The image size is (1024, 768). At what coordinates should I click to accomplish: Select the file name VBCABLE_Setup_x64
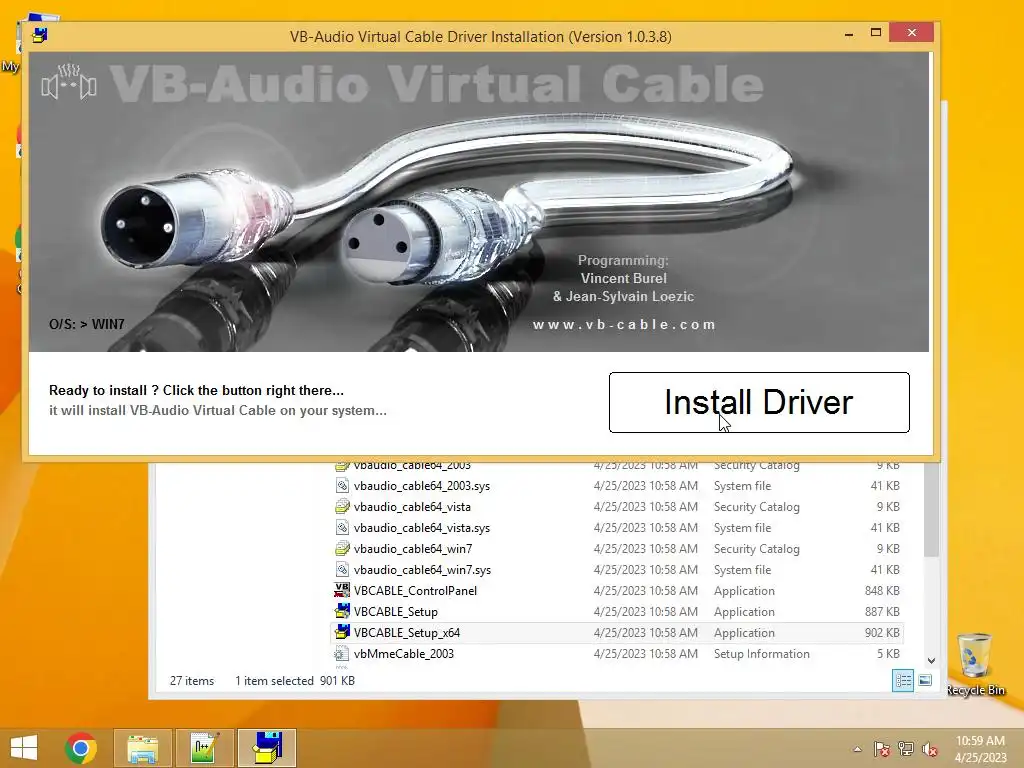(x=407, y=632)
